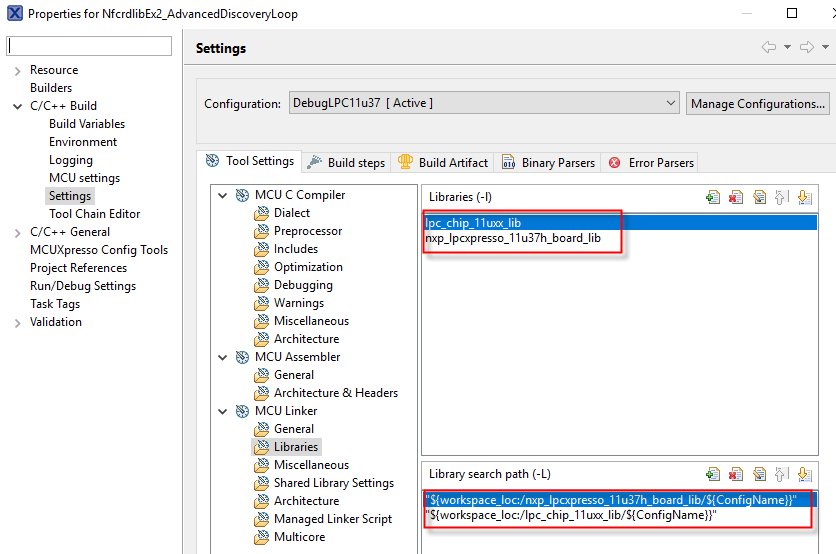
Task: Select Architecture & Headers item
Action: click(335, 393)
